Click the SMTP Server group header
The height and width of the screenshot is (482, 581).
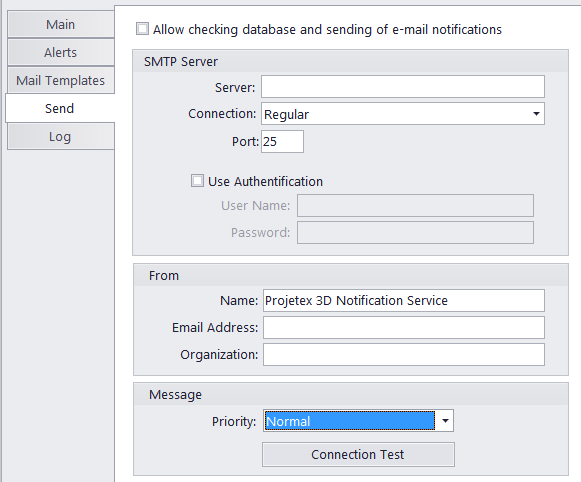(x=351, y=61)
